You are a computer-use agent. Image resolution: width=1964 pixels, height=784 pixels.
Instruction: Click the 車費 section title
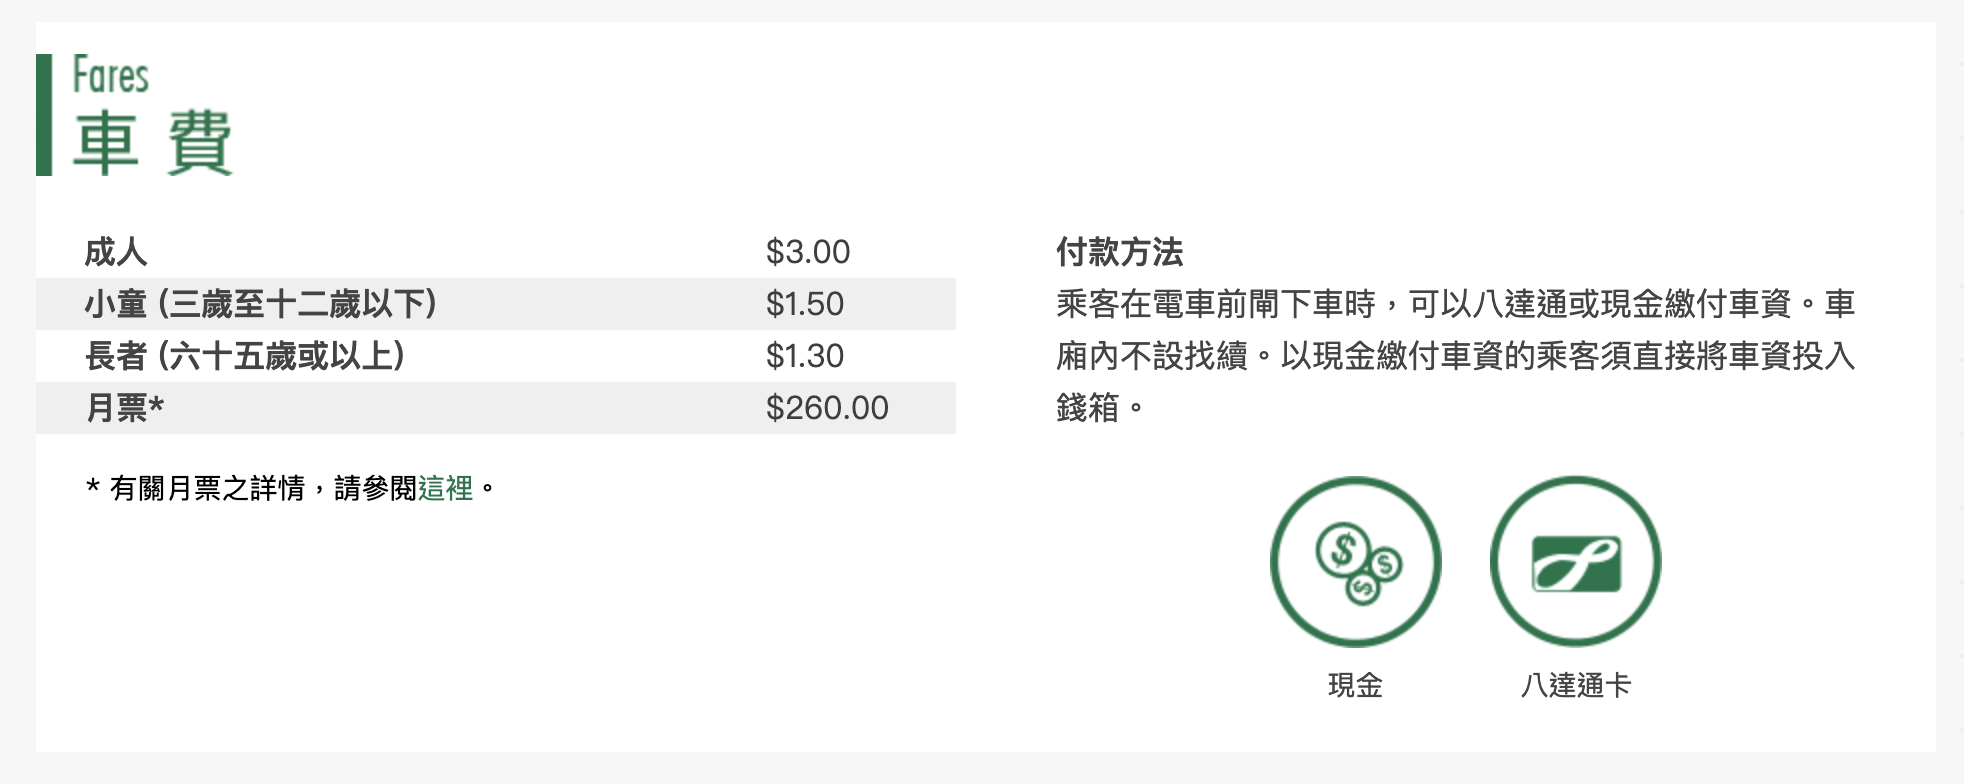coord(152,143)
